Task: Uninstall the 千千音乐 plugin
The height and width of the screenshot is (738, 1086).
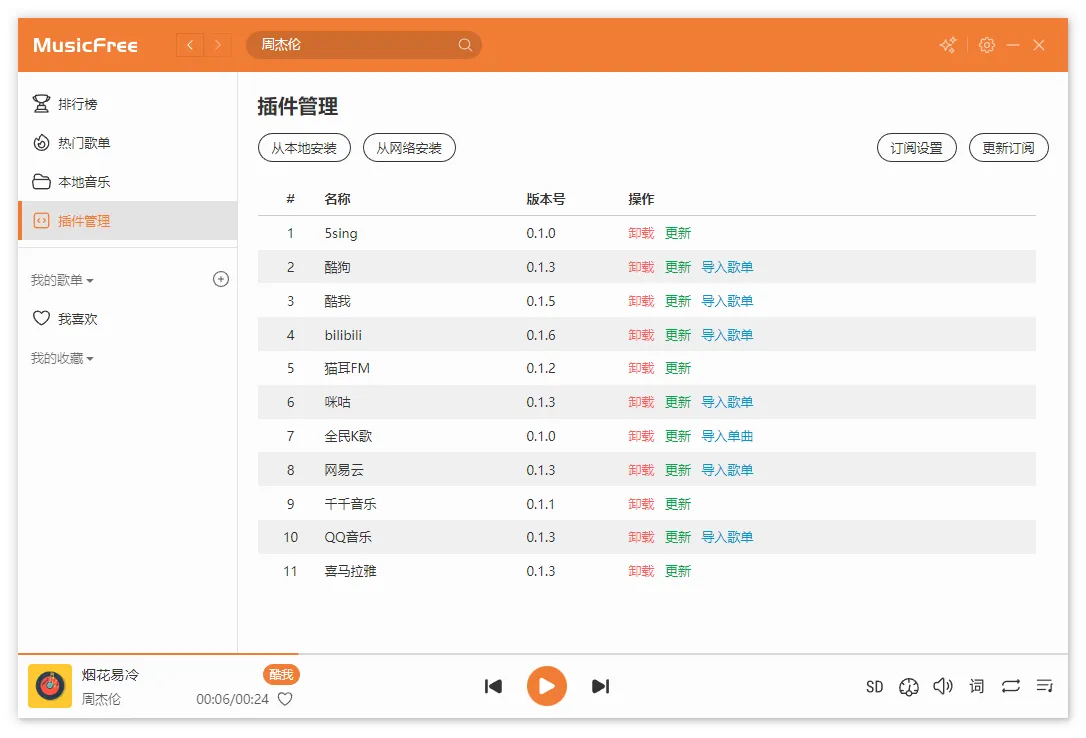Action: coord(641,504)
